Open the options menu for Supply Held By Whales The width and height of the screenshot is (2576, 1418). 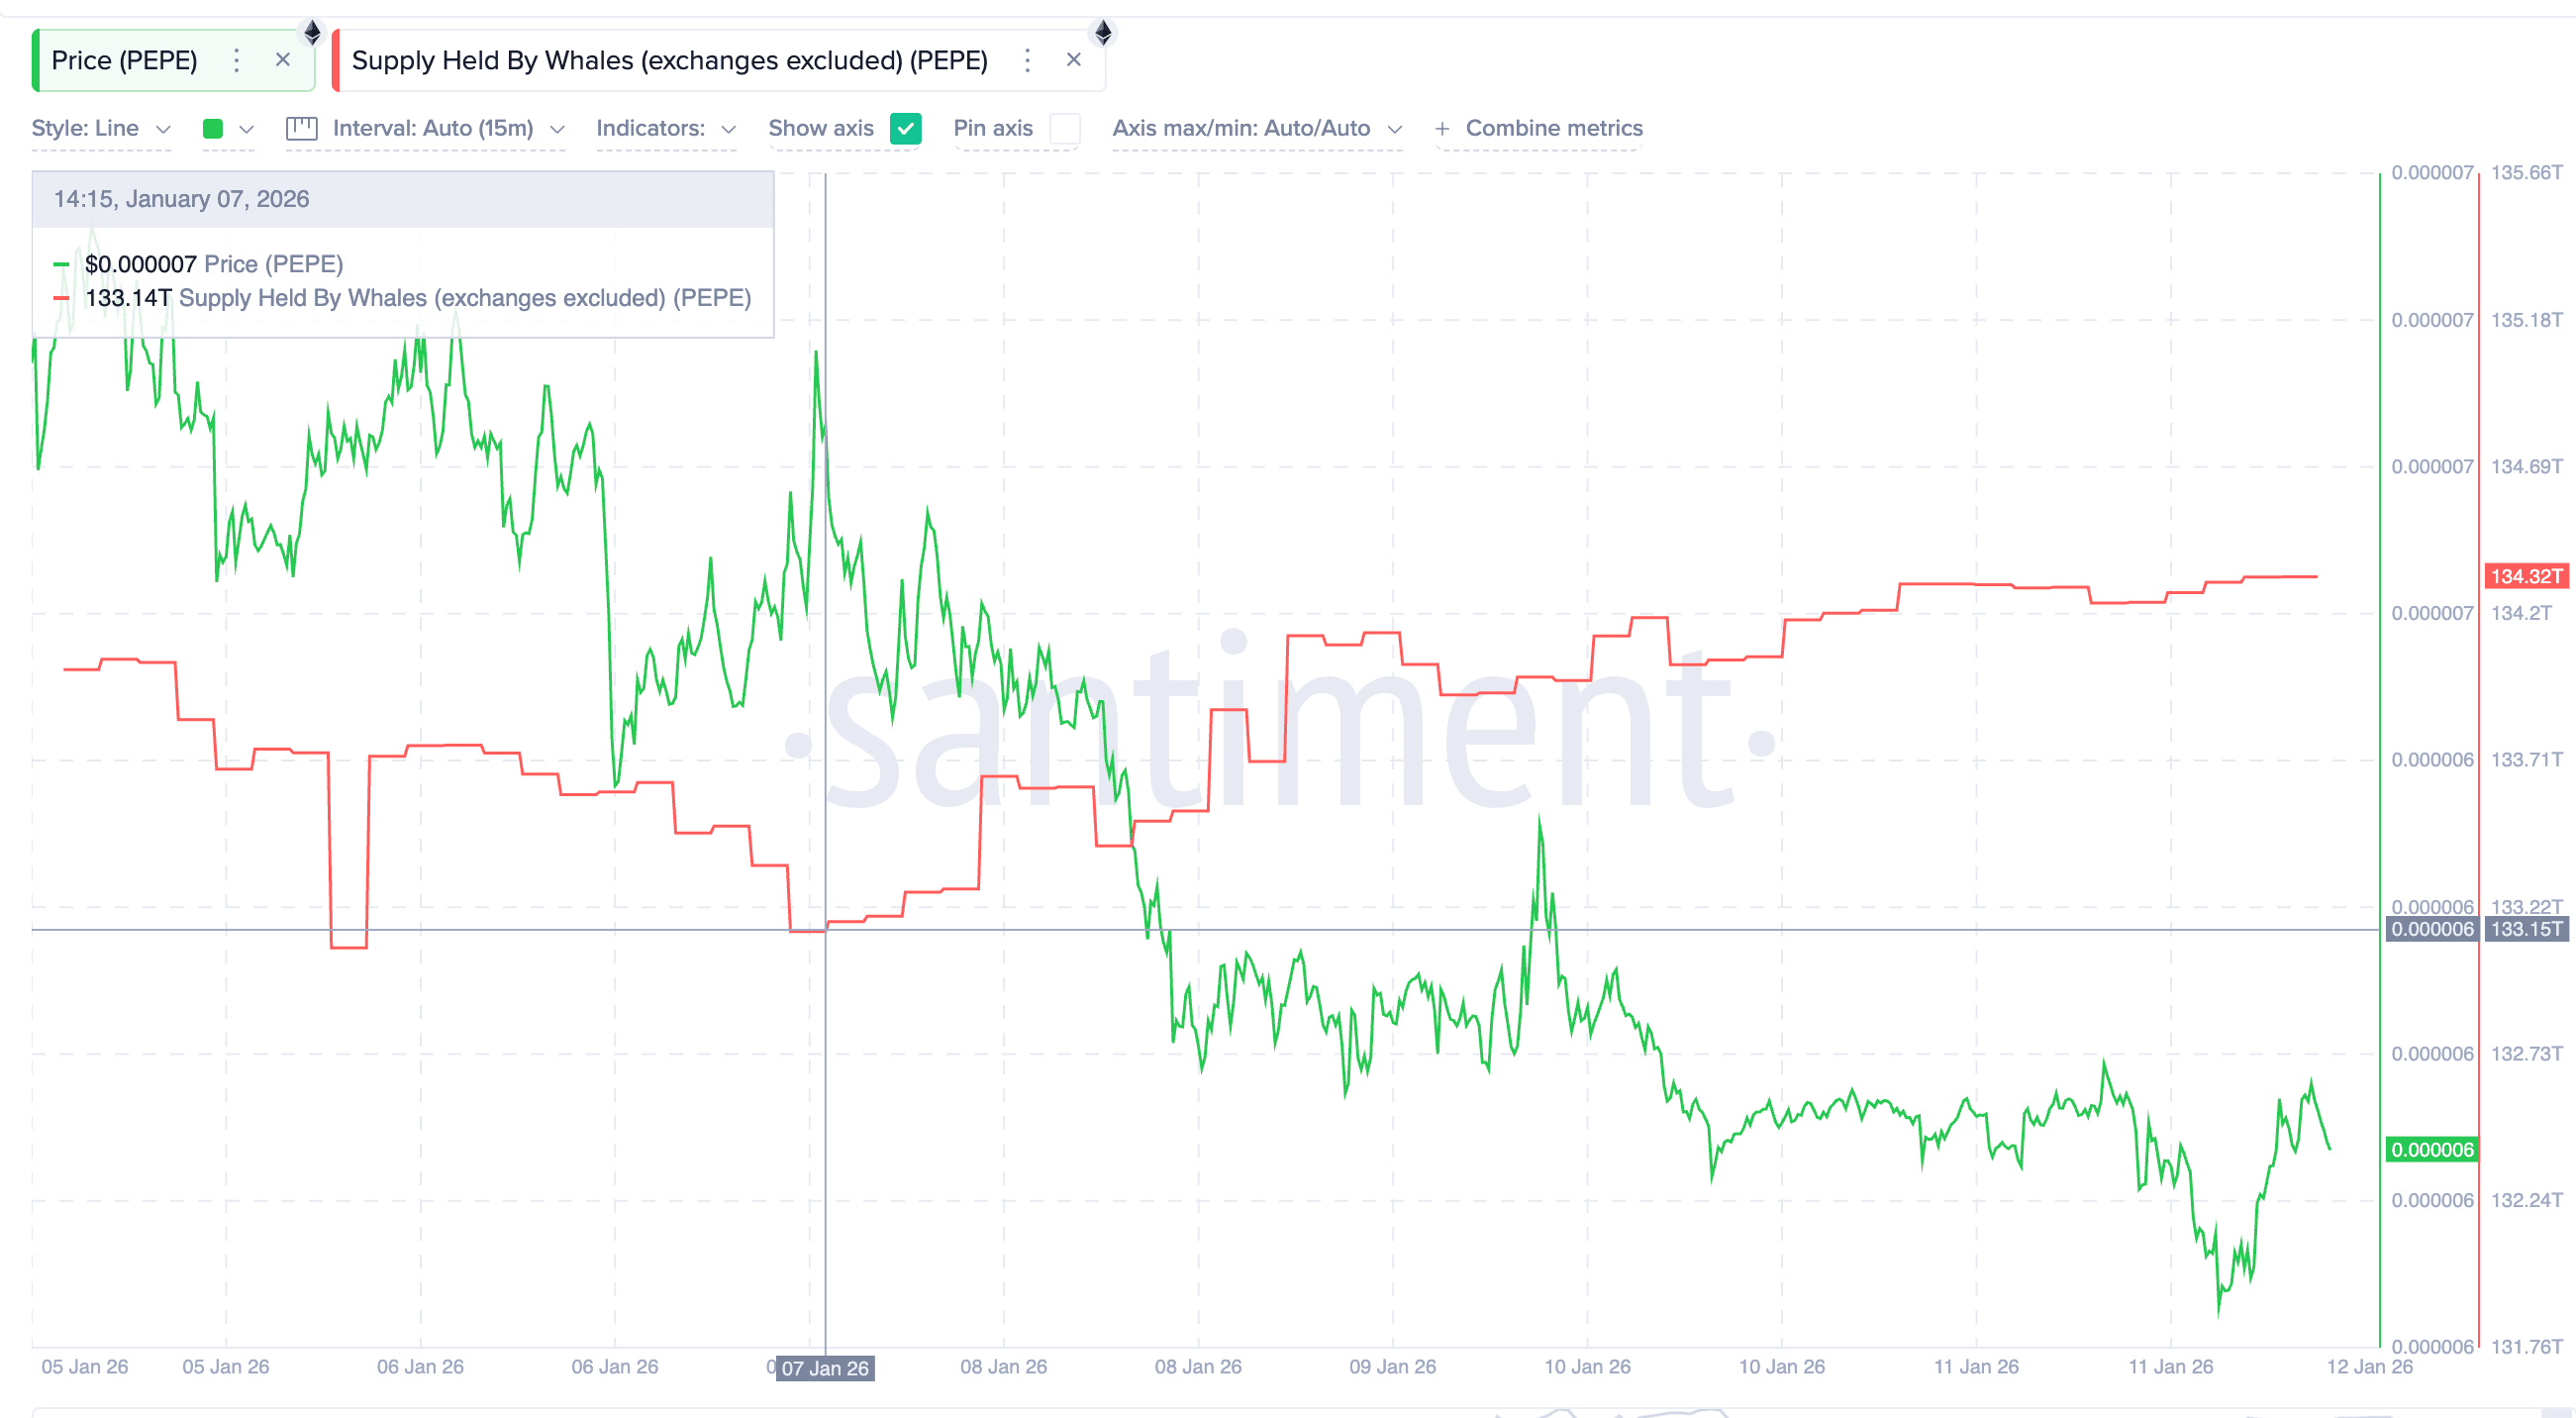[1027, 60]
